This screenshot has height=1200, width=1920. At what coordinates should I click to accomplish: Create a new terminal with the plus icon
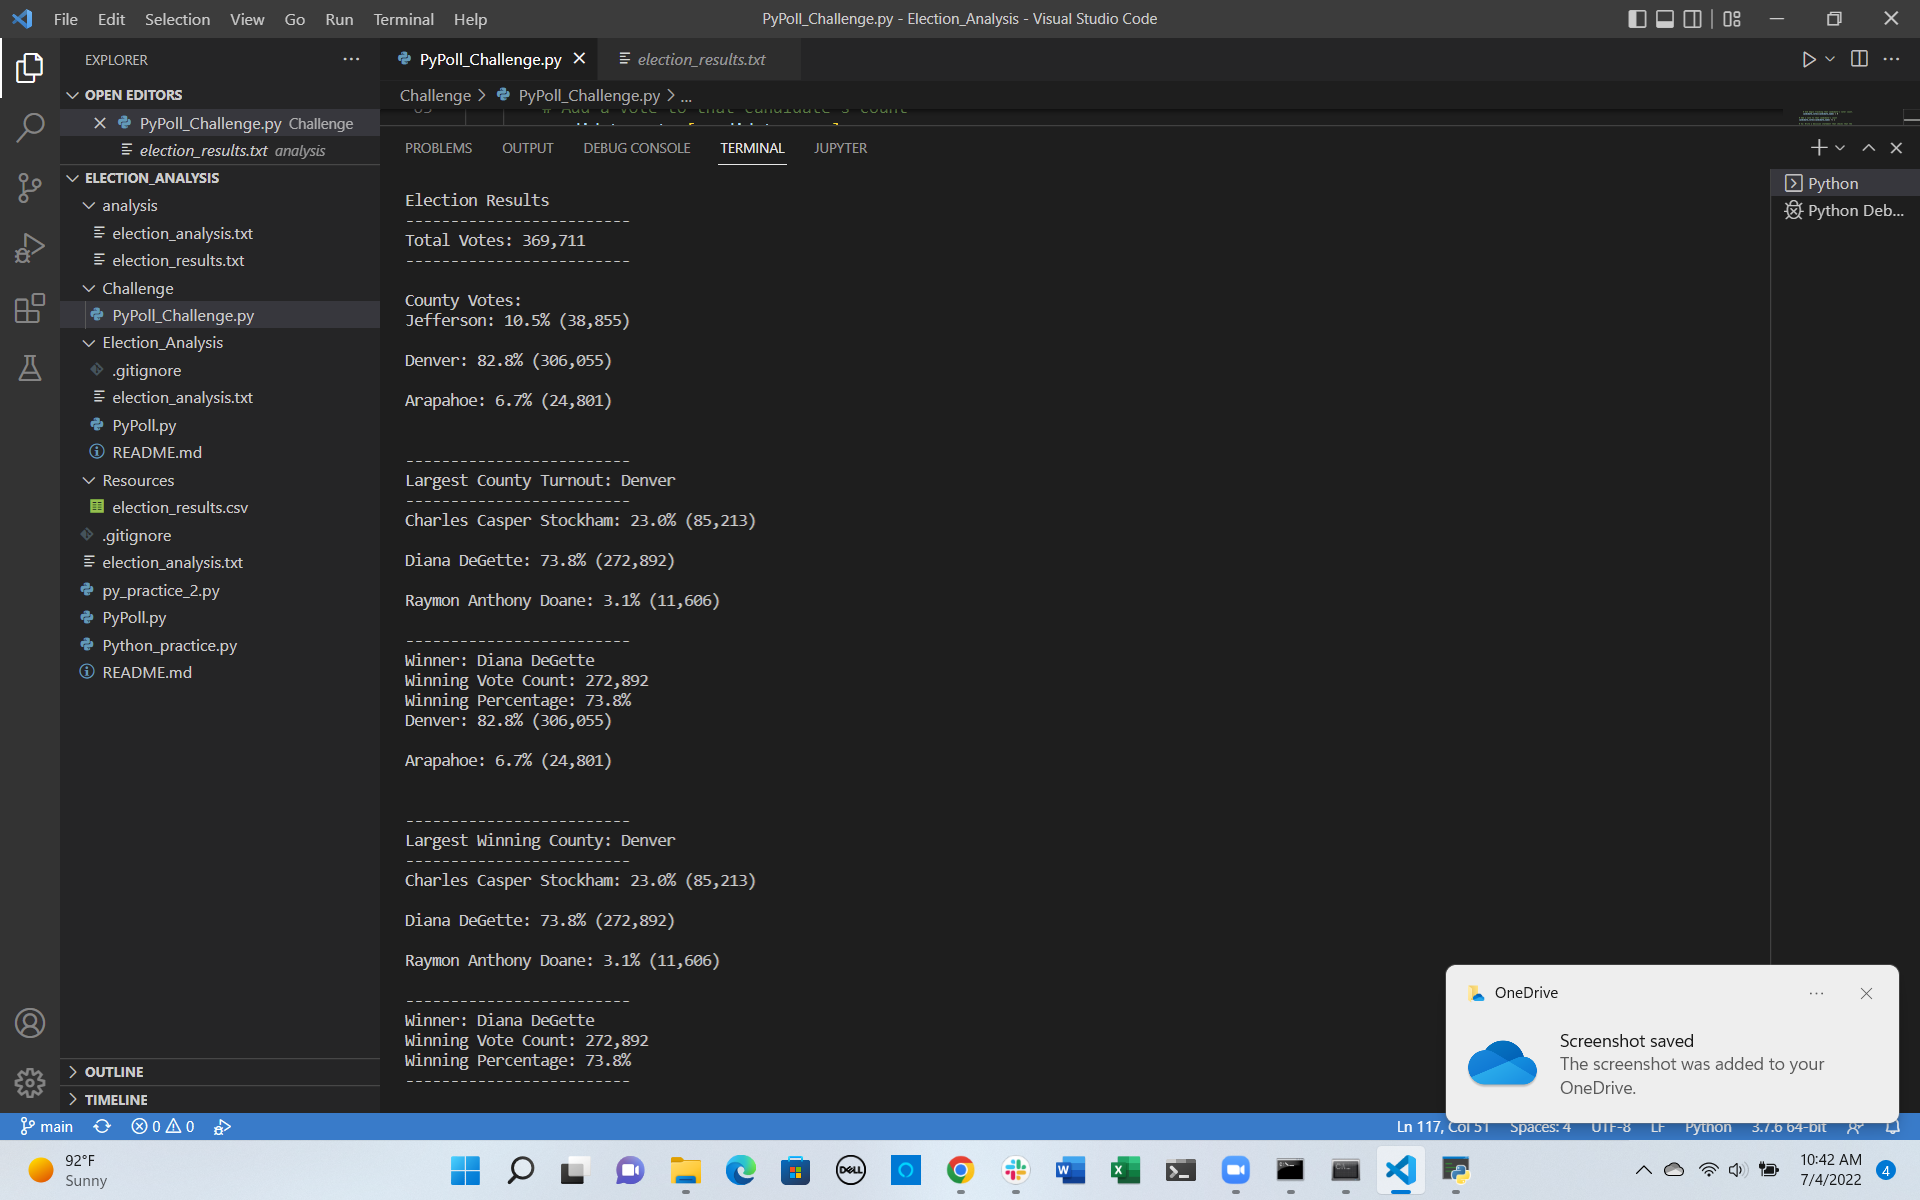tap(1817, 147)
